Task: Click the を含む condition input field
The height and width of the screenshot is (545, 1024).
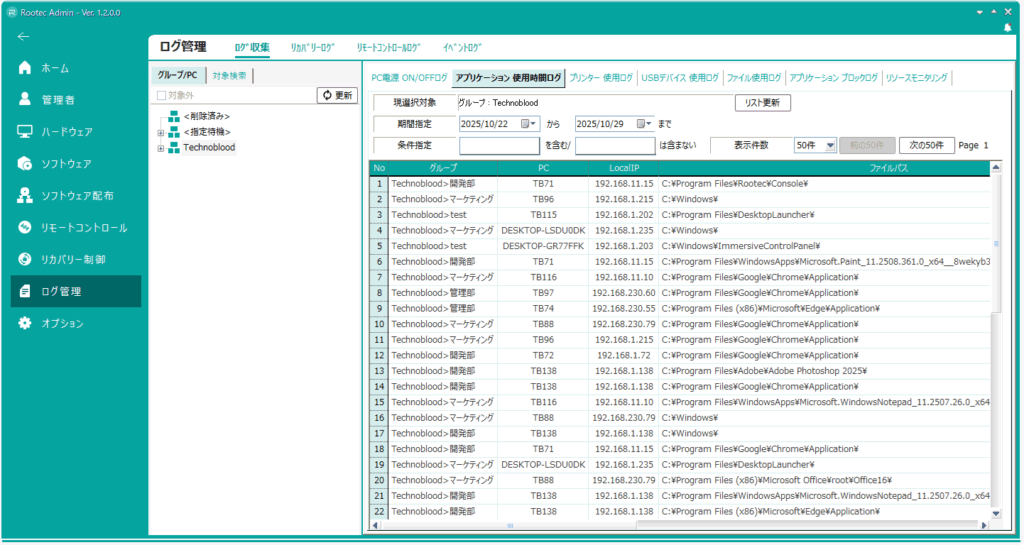Action: (x=499, y=146)
